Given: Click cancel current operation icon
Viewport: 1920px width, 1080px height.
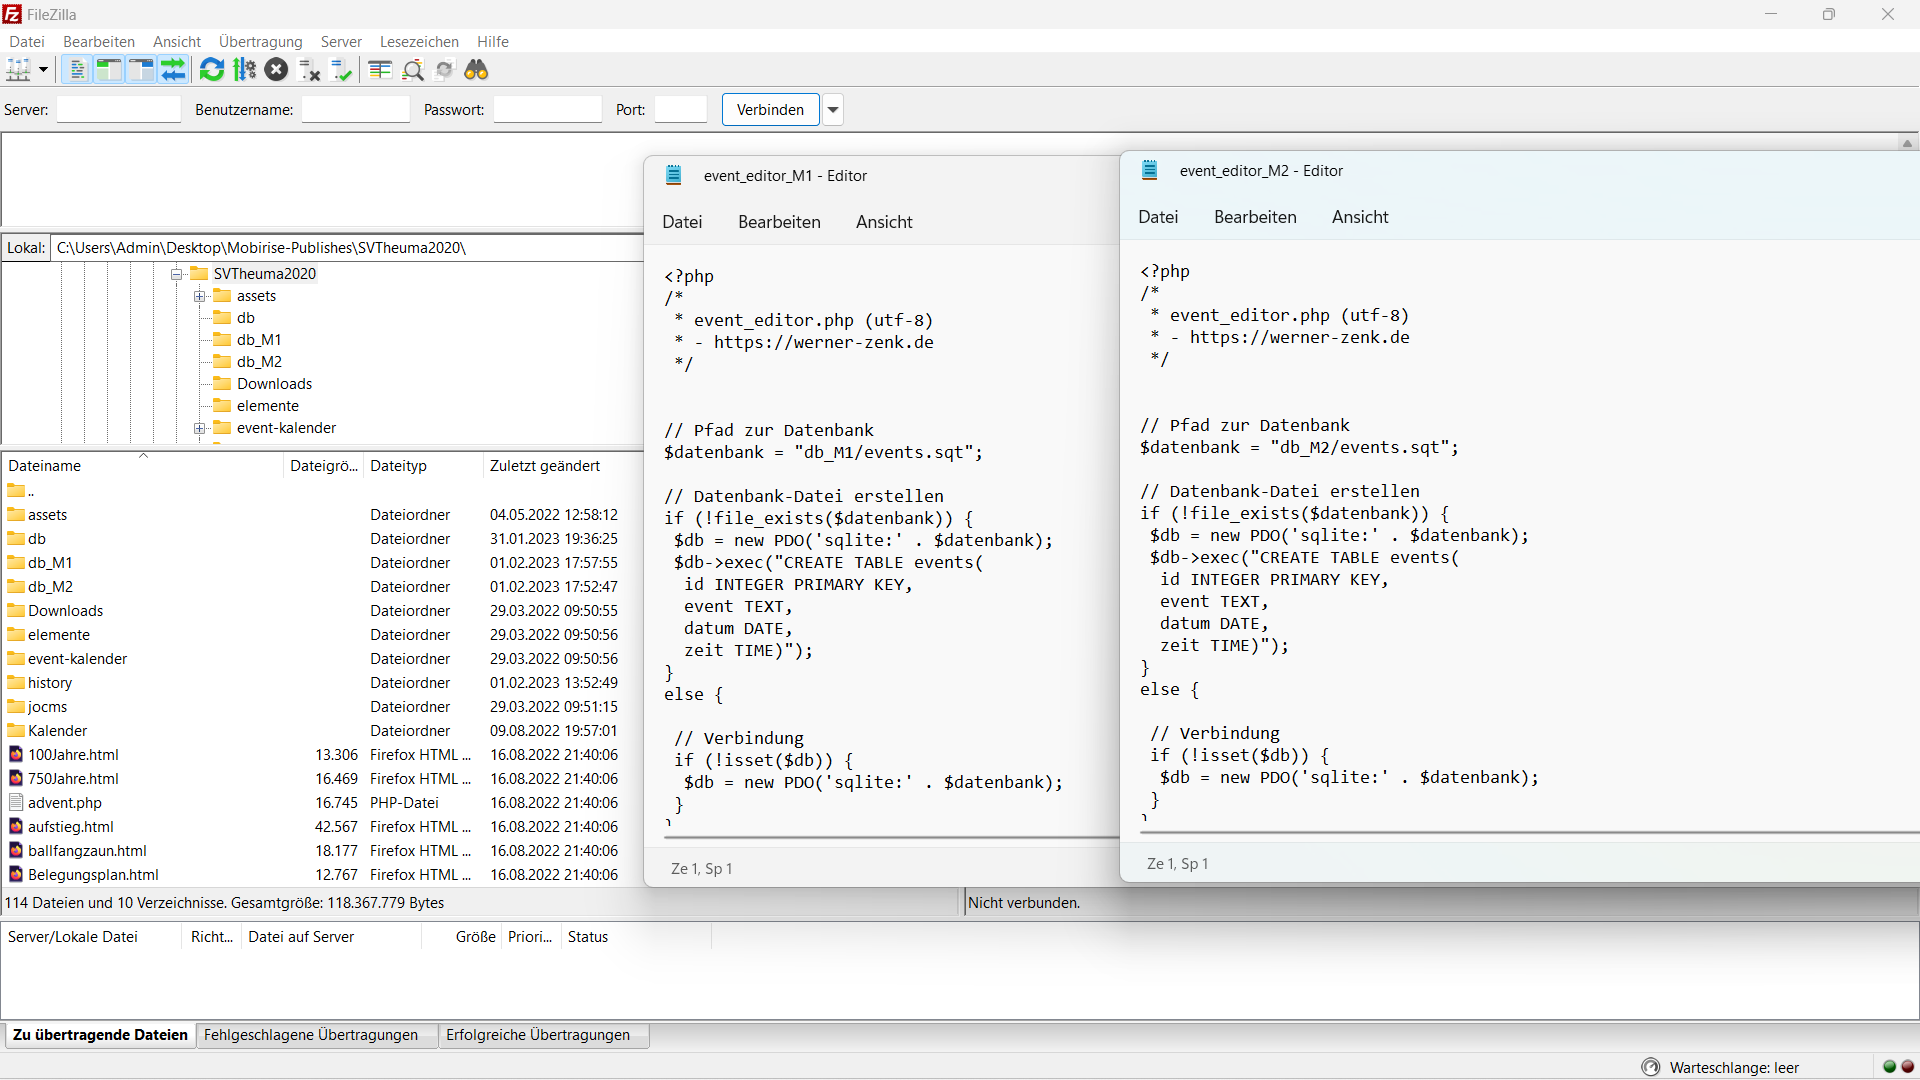Looking at the screenshot, I should tap(277, 70).
